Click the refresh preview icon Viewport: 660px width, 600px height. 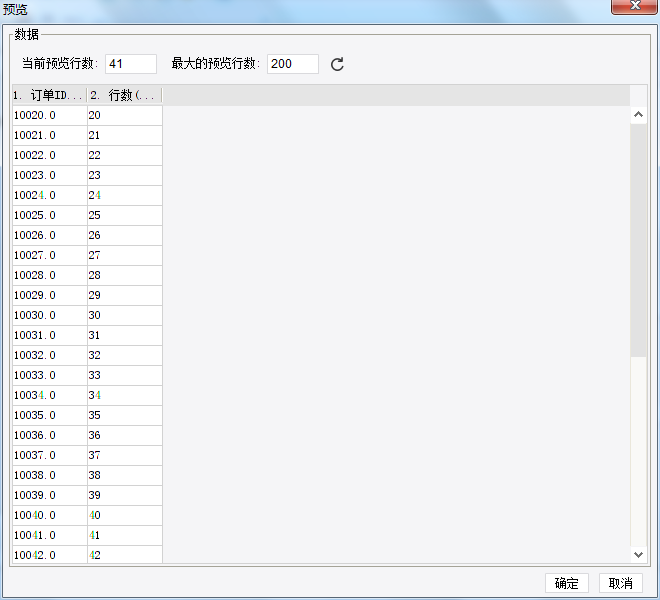[337, 64]
